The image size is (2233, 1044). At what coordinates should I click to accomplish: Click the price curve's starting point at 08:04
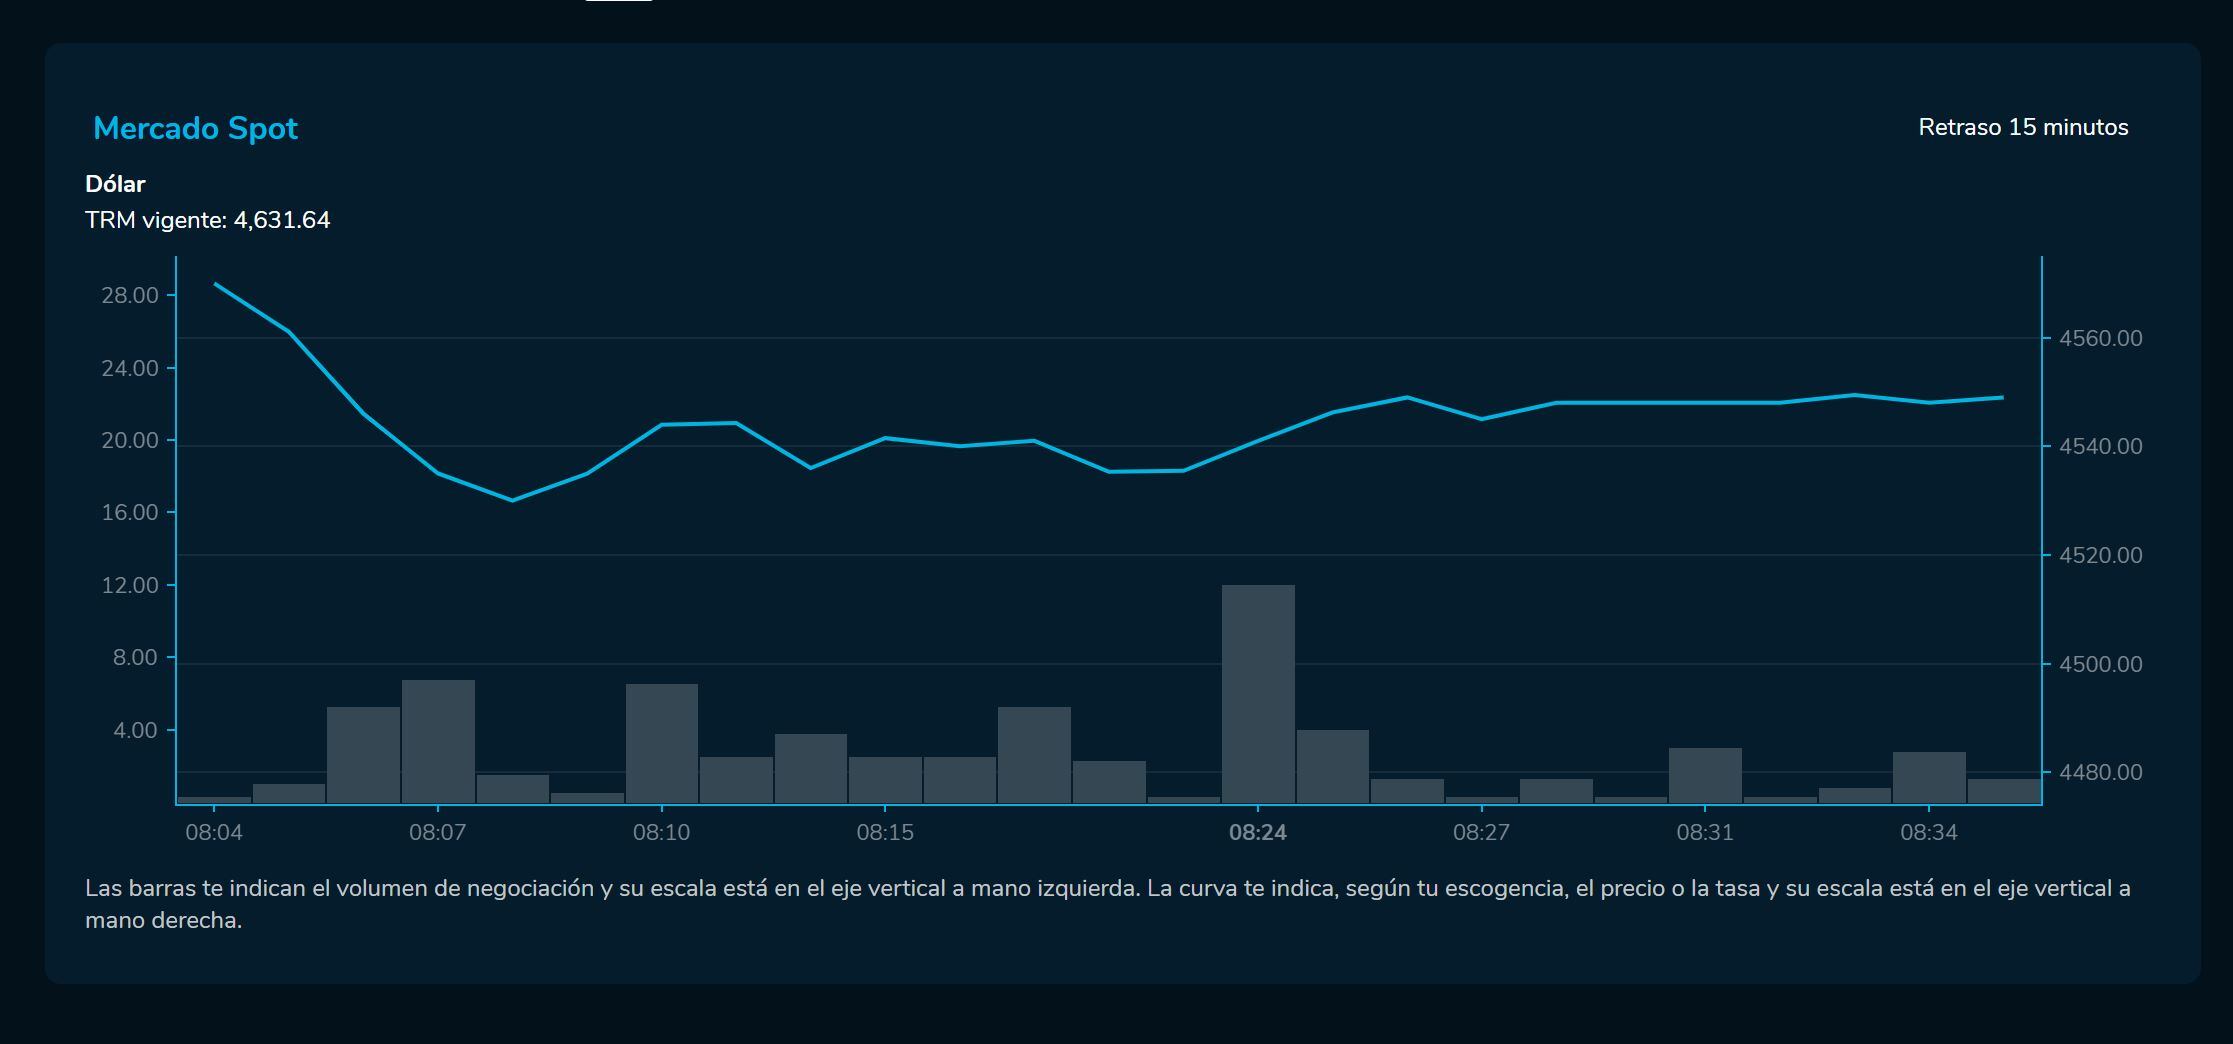[x=215, y=283]
